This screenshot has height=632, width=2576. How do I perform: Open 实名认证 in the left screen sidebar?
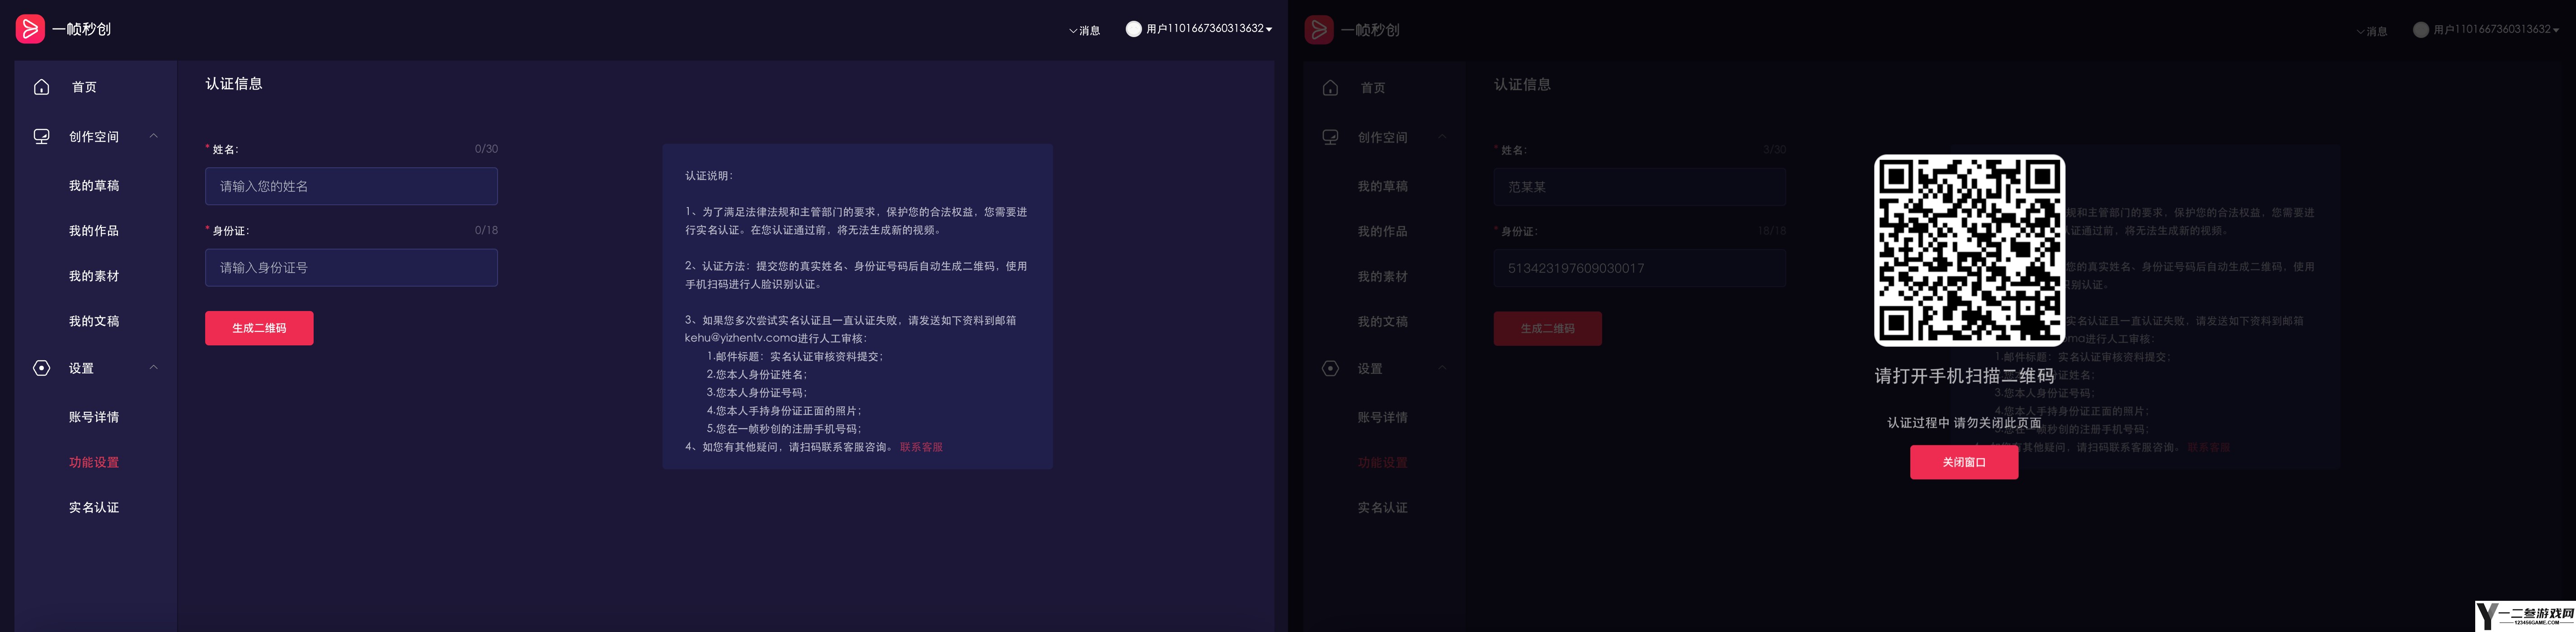coord(94,508)
